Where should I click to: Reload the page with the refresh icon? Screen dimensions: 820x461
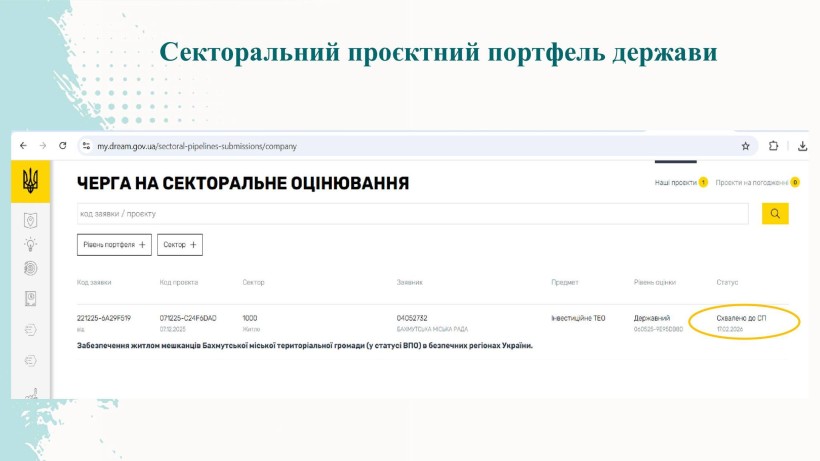click(63, 146)
